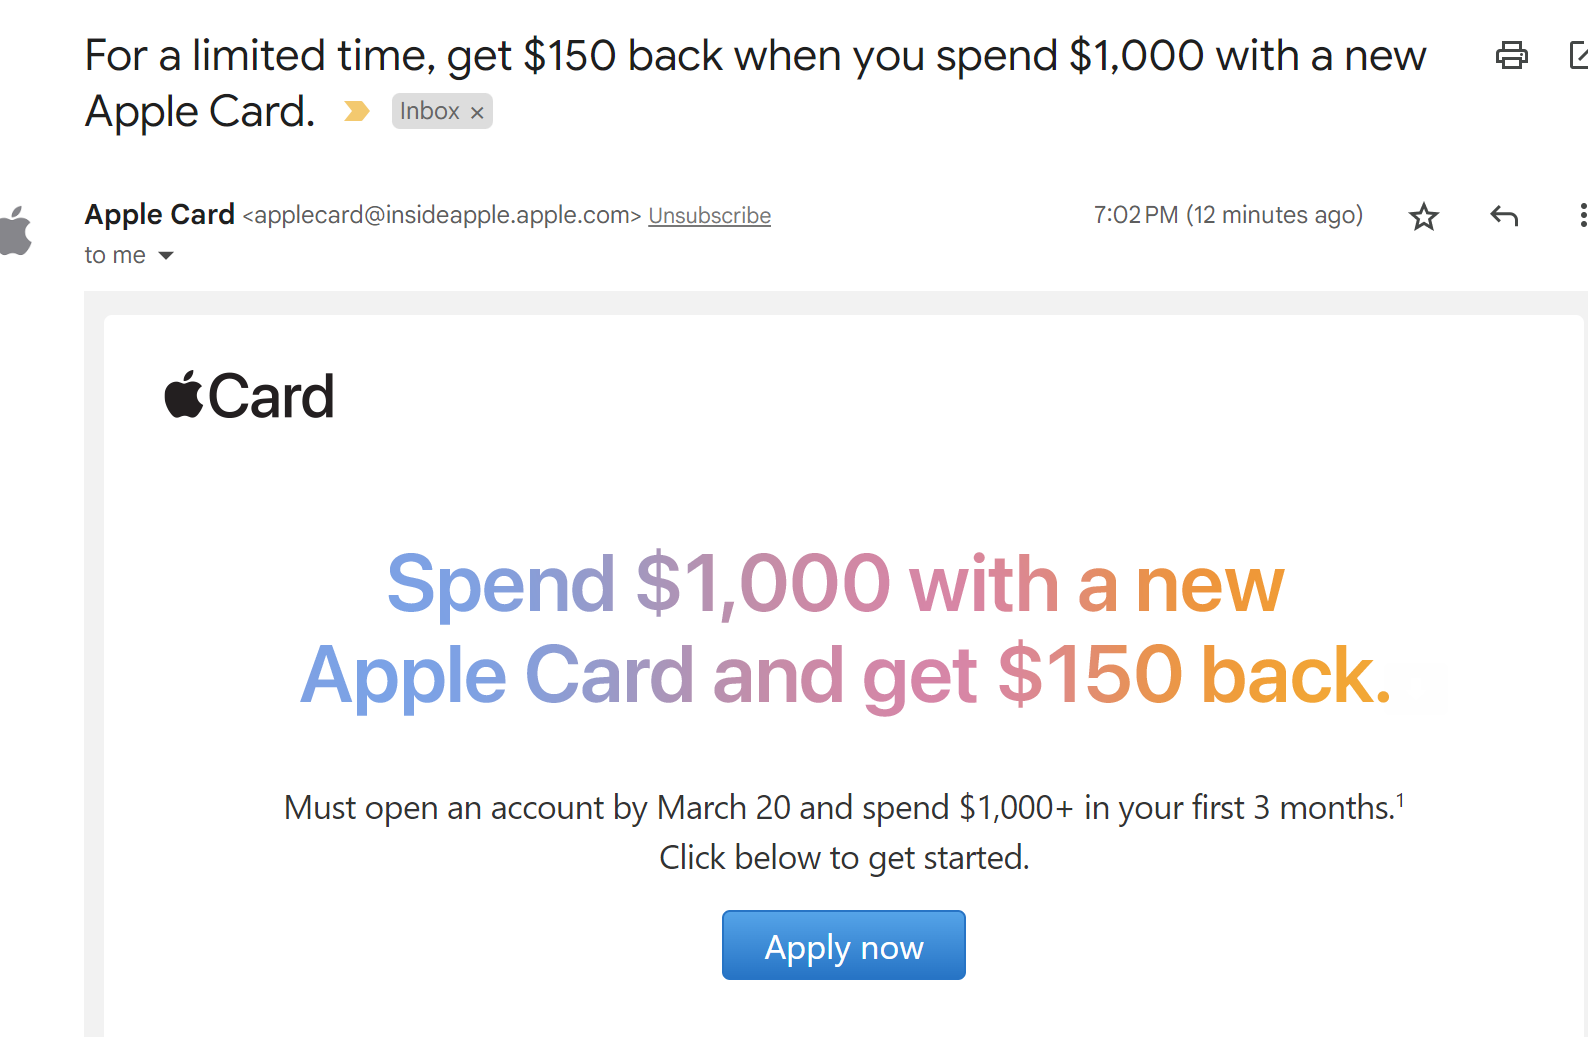Click the print icon
1592x1037 pixels.
pyautogui.click(x=1511, y=55)
